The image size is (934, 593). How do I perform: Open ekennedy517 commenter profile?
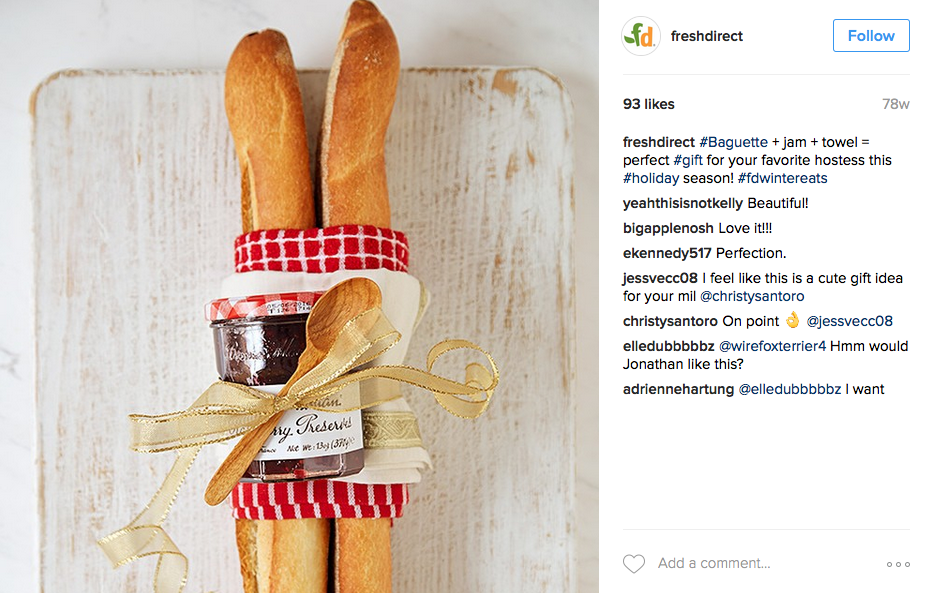point(667,254)
